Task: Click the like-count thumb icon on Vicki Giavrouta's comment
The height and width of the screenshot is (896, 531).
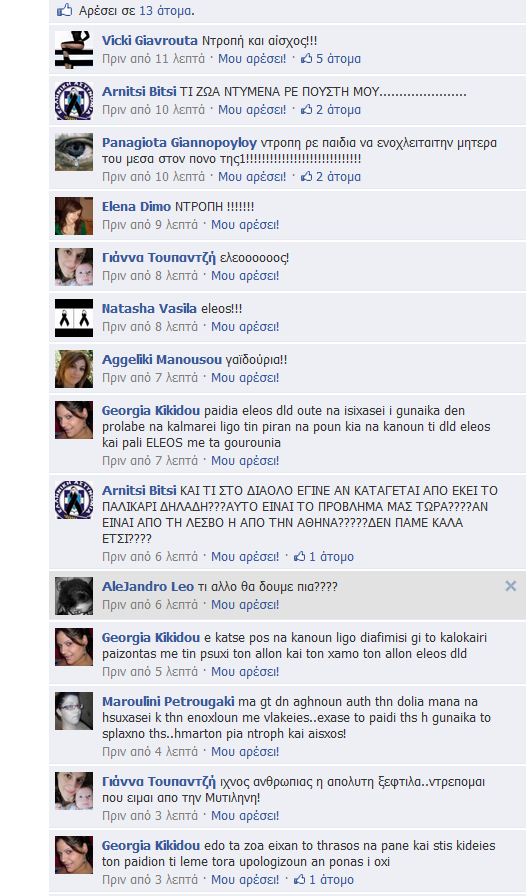Action: tap(307, 58)
